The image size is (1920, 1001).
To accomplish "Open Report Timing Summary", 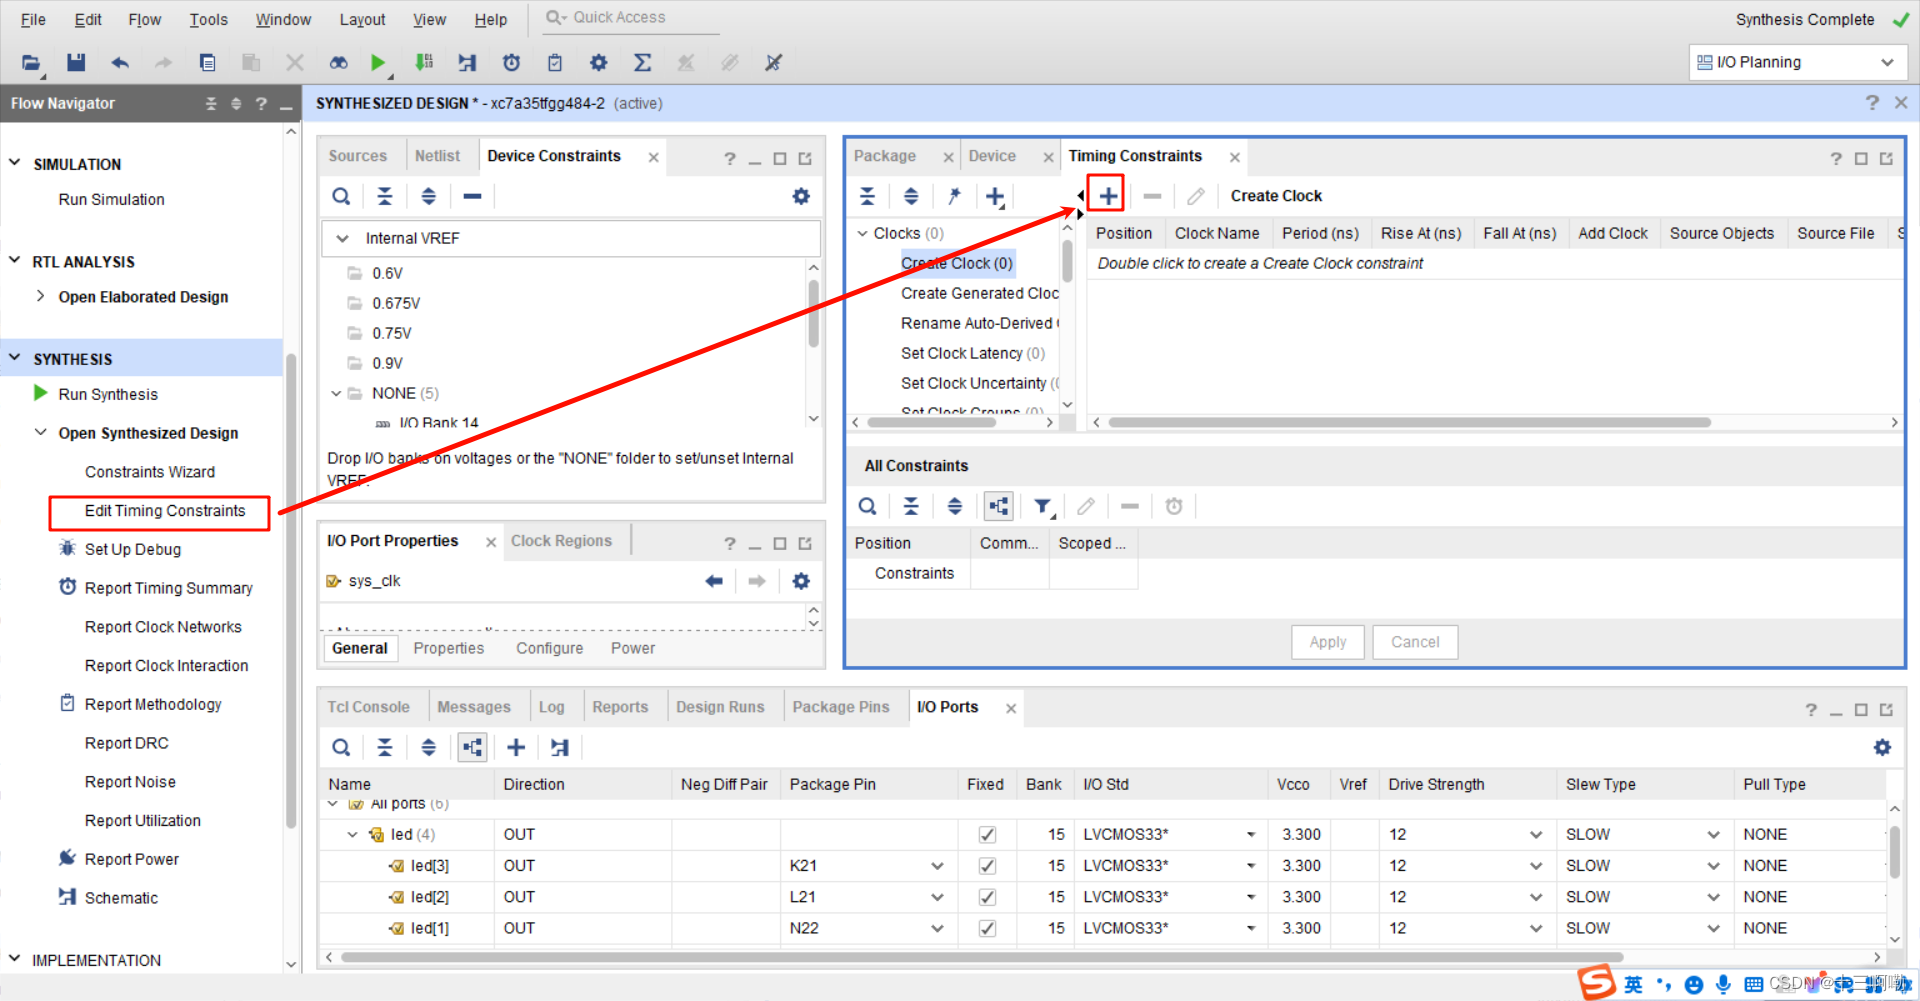I will 169,588.
